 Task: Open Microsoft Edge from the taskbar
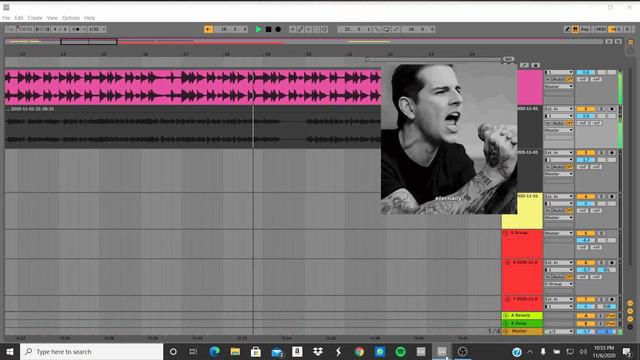tap(214, 351)
